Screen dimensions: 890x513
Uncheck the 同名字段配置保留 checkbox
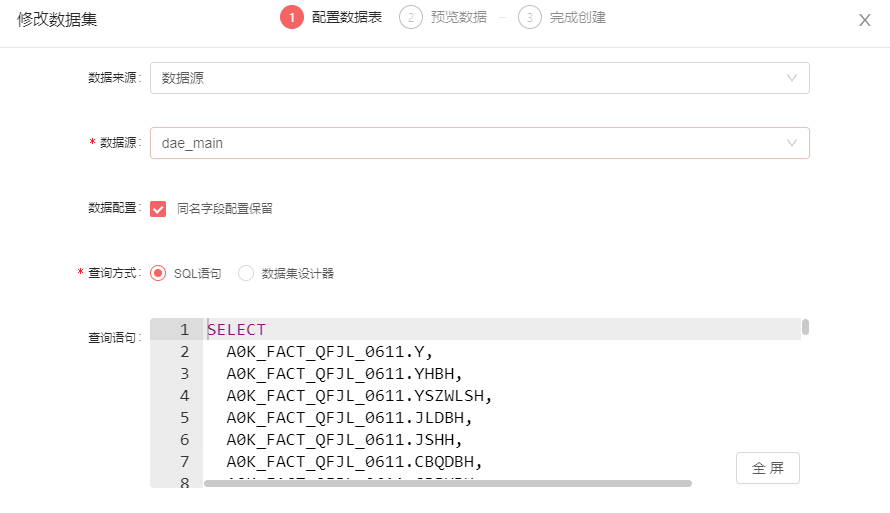(x=158, y=209)
